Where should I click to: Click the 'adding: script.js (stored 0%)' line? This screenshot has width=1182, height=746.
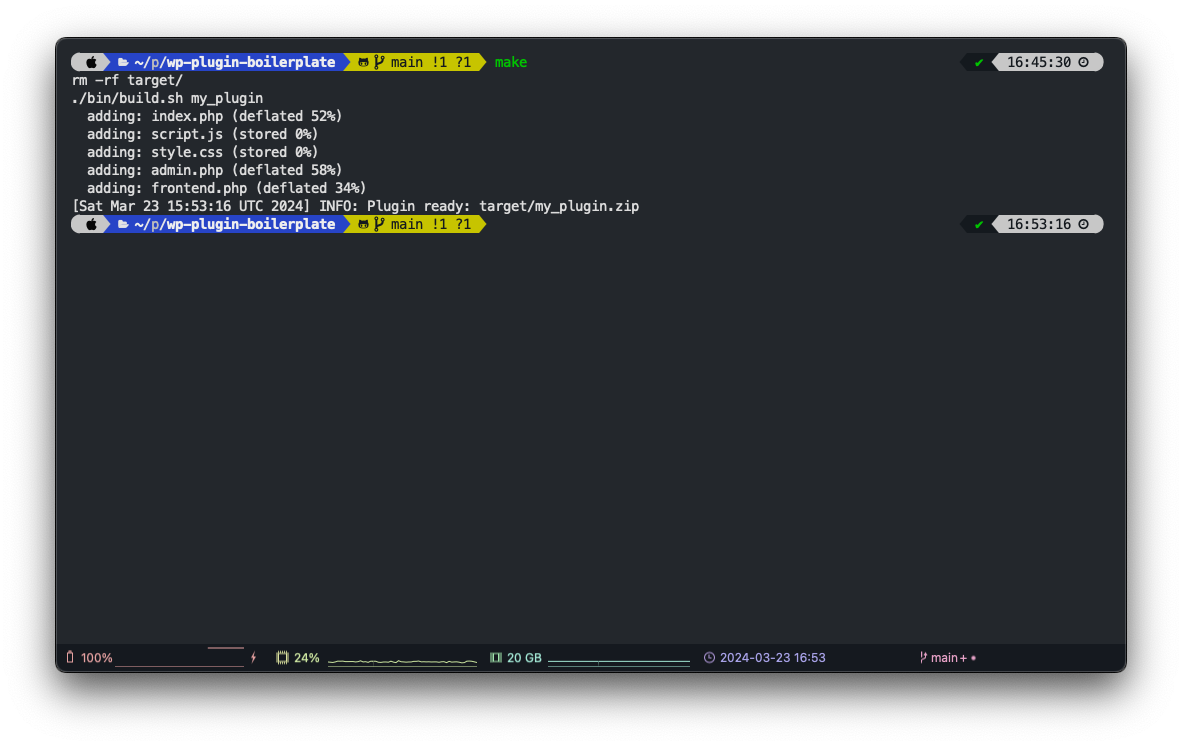click(202, 134)
